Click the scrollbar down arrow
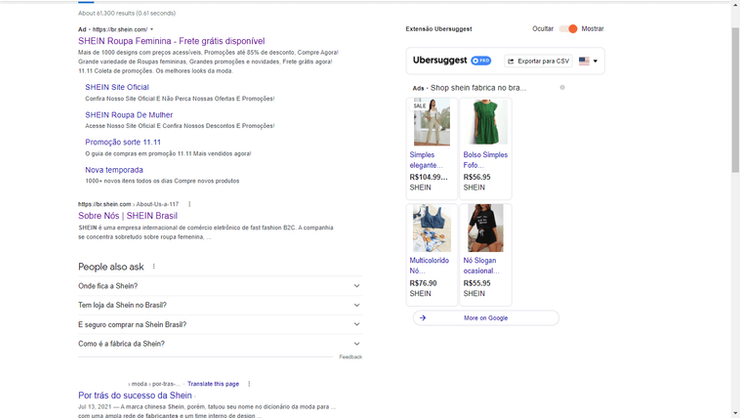The height and width of the screenshot is (418, 740). click(735, 414)
